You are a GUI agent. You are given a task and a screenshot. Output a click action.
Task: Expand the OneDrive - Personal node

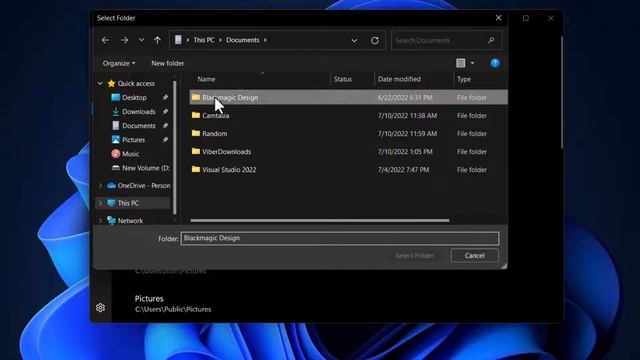(x=100, y=185)
